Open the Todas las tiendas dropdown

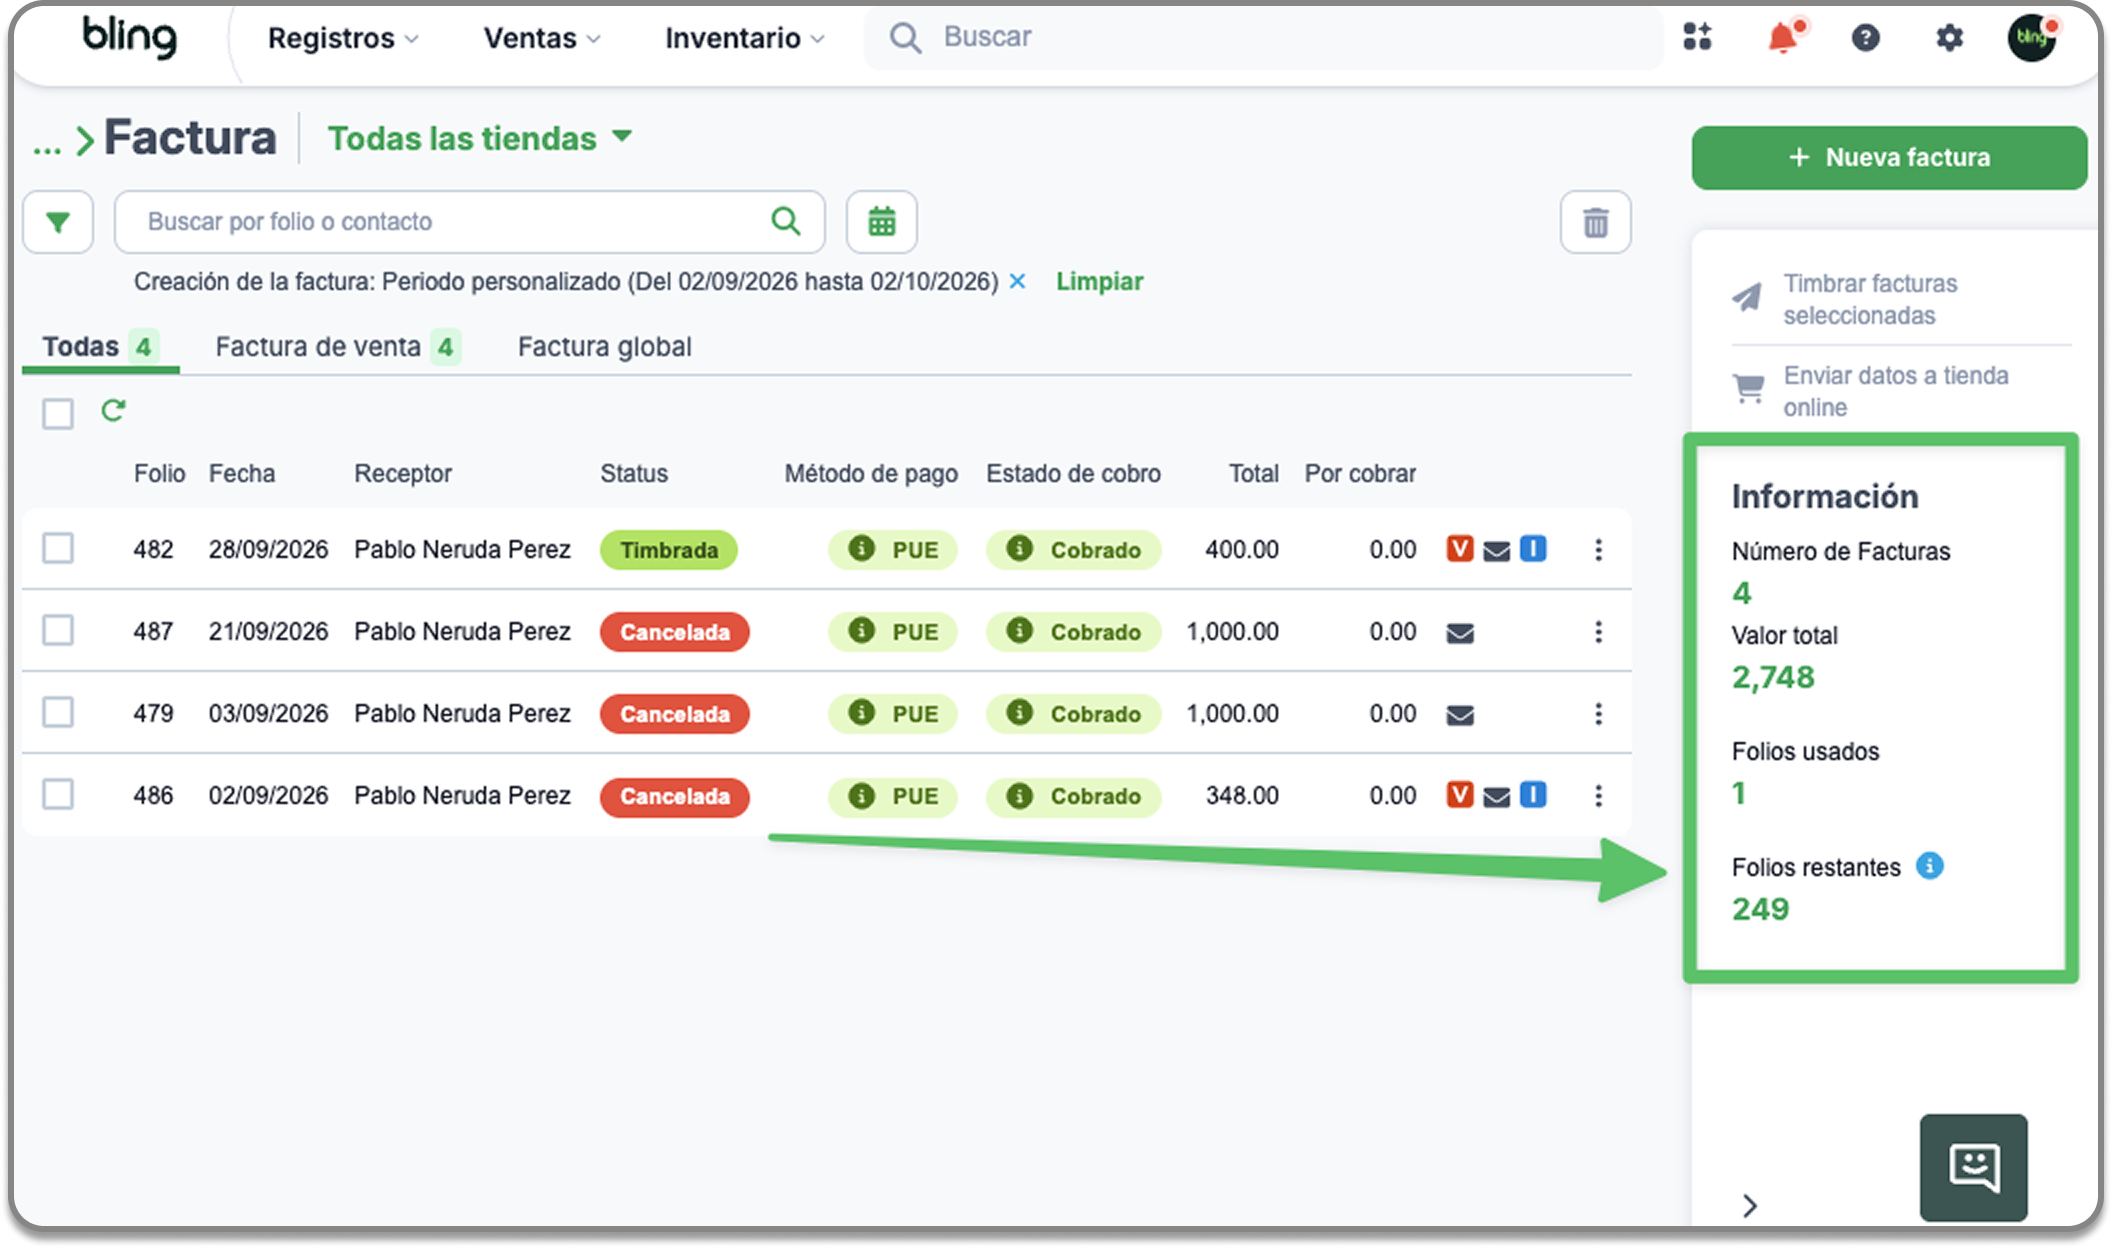480,138
